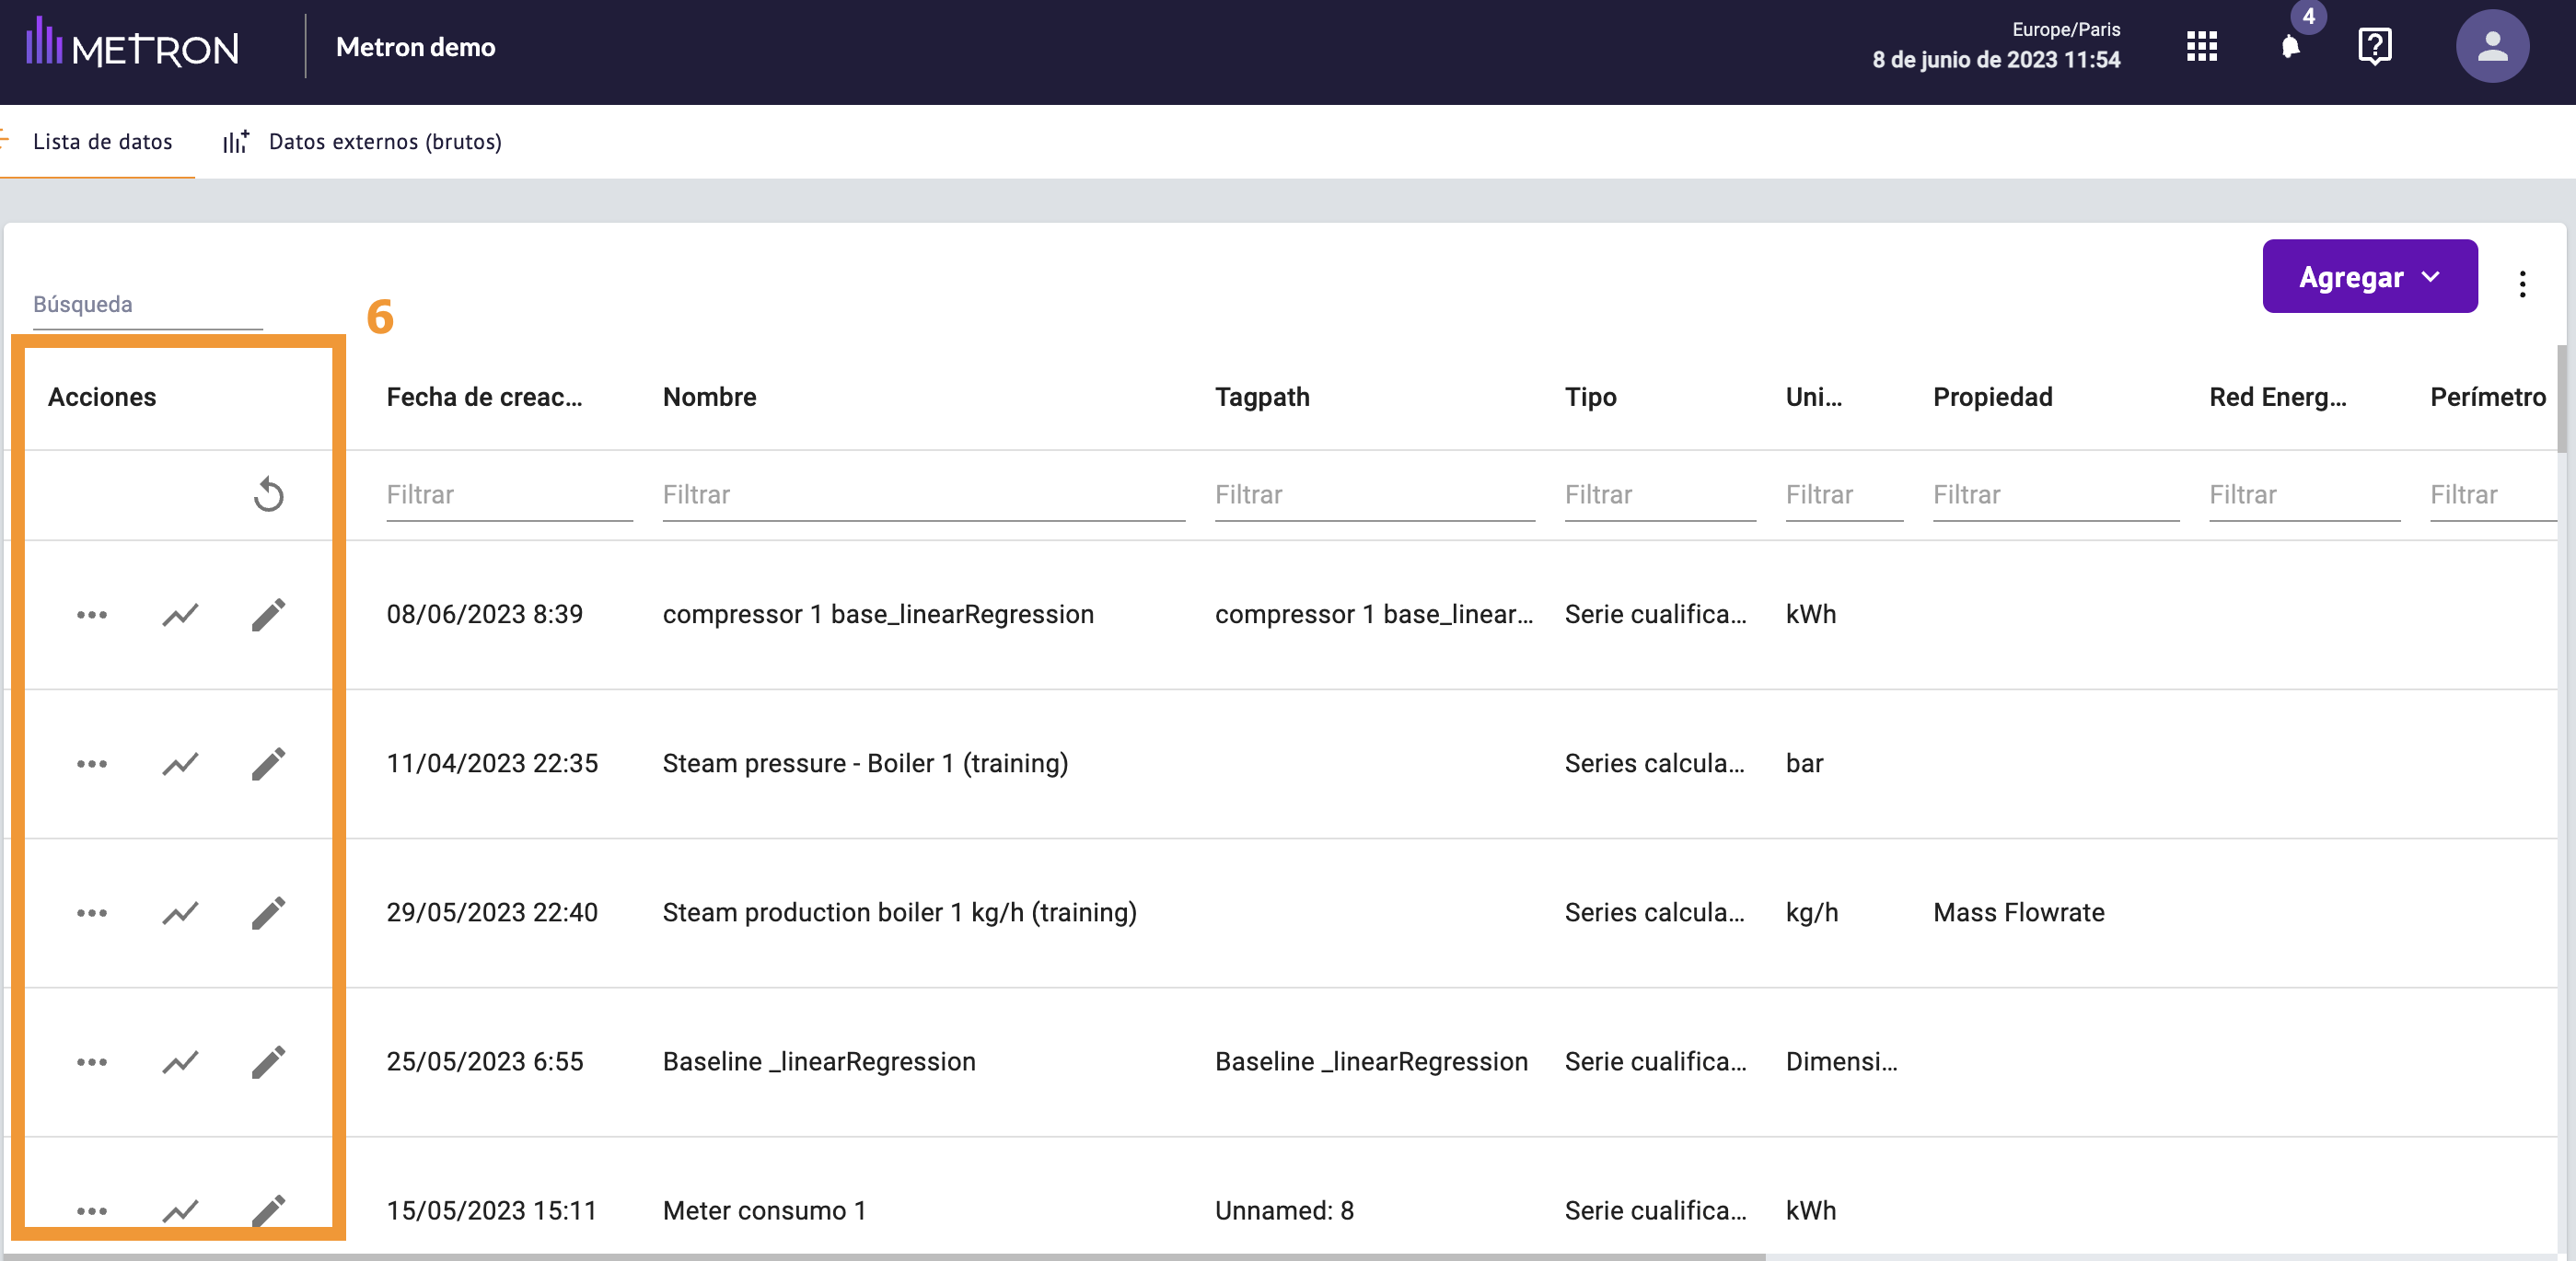Click the Fecha de creación filter field
This screenshot has width=2576, height=1261.
point(509,496)
